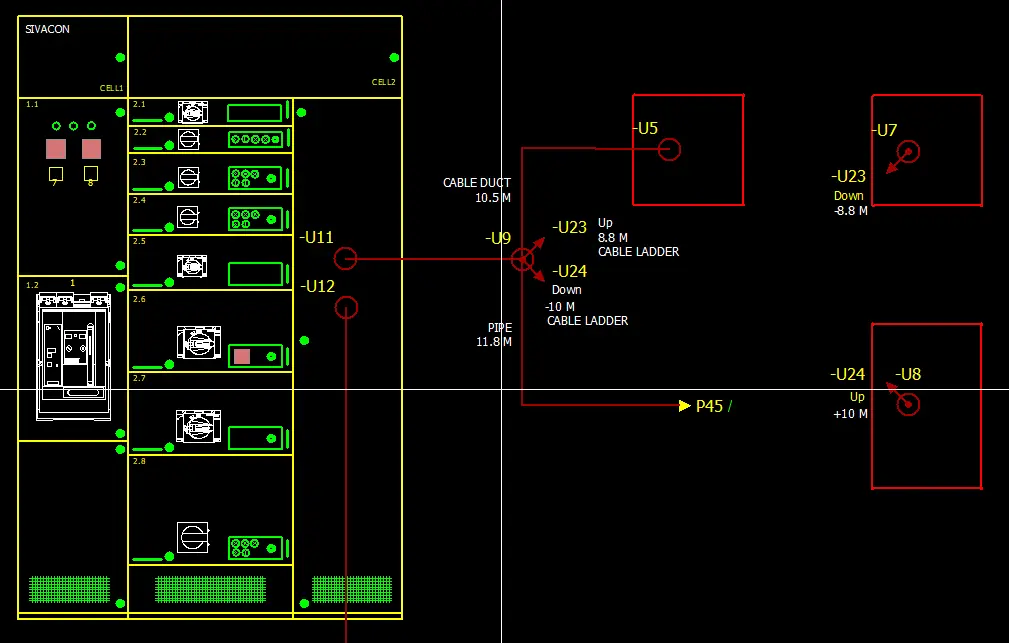Viewport: 1009px width, 643px height.
Task: Select the -U5 circle terminal
Action: pyautogui.click(x=669, y=149)
